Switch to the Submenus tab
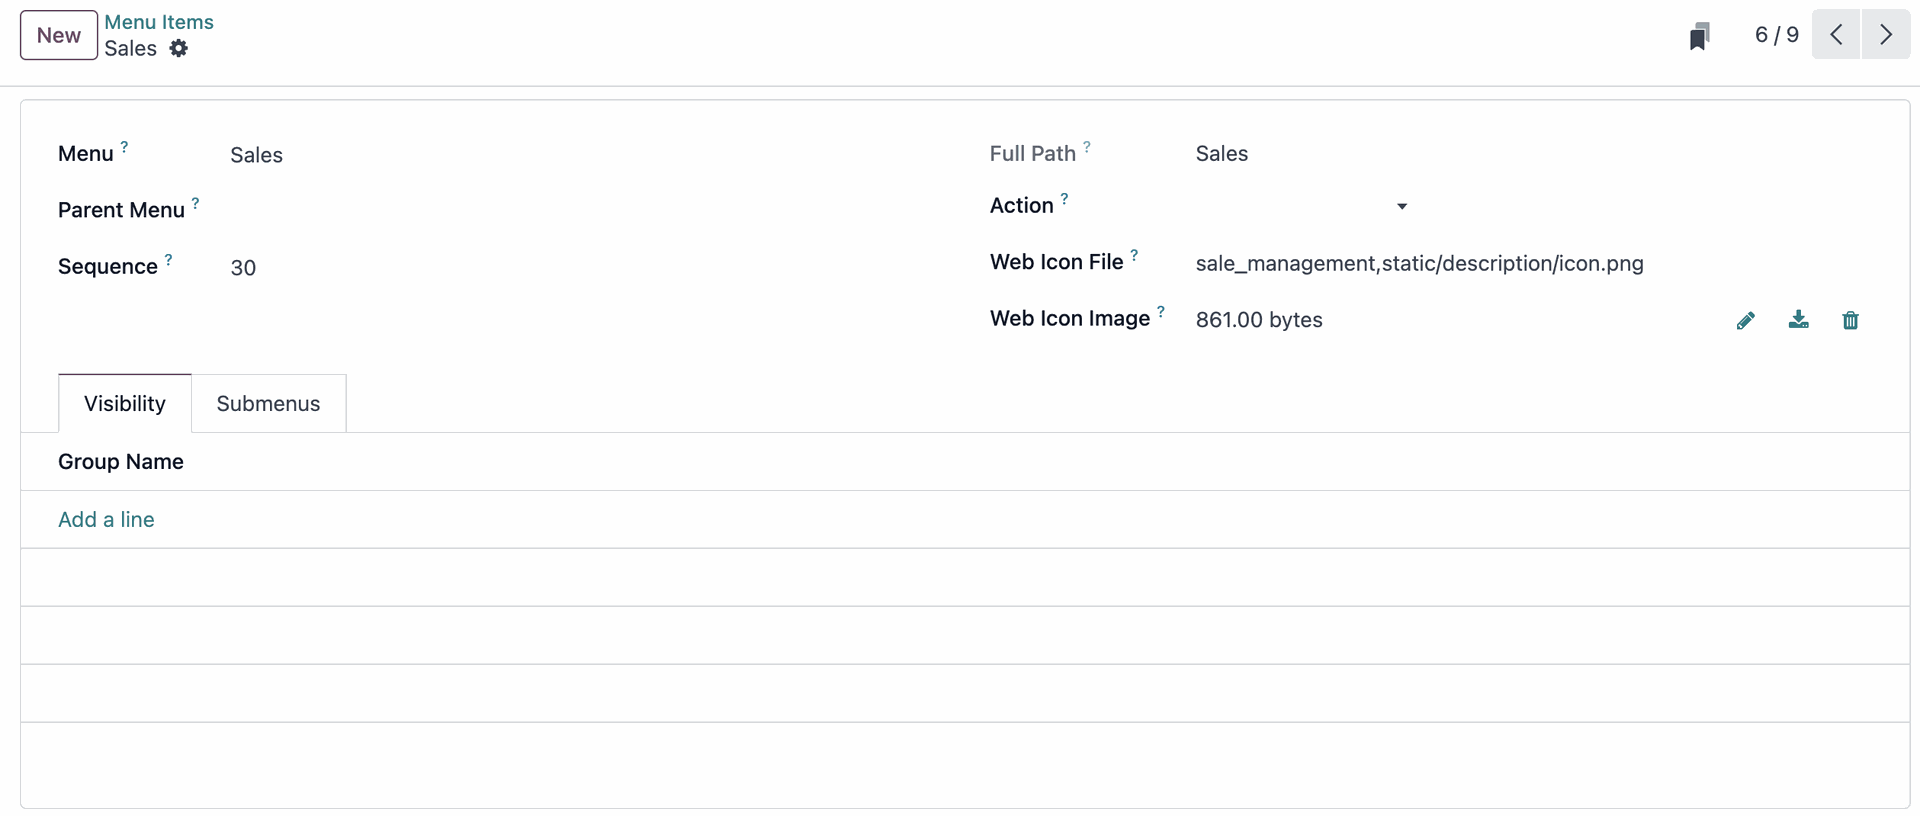Viewport: 1920px width, 816px height. 268,404
